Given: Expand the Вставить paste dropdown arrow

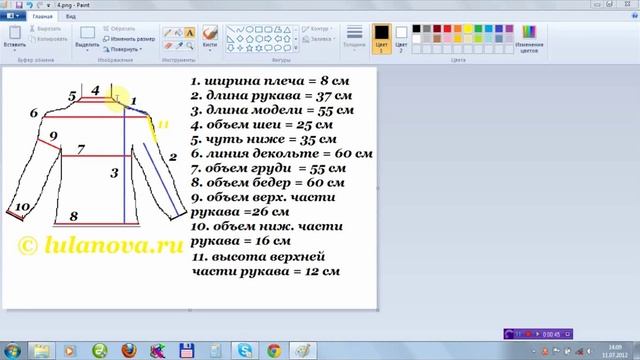Looking at the screenshot, I should (x=15, y=50).
